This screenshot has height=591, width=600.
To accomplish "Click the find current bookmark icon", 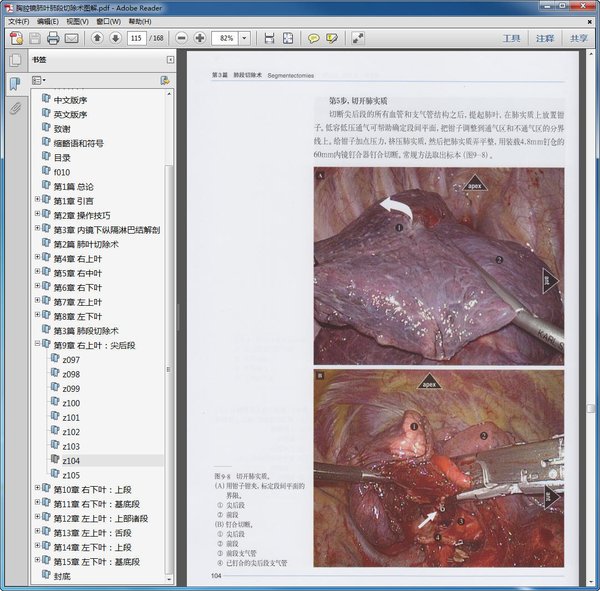I will tap(165, 80).
